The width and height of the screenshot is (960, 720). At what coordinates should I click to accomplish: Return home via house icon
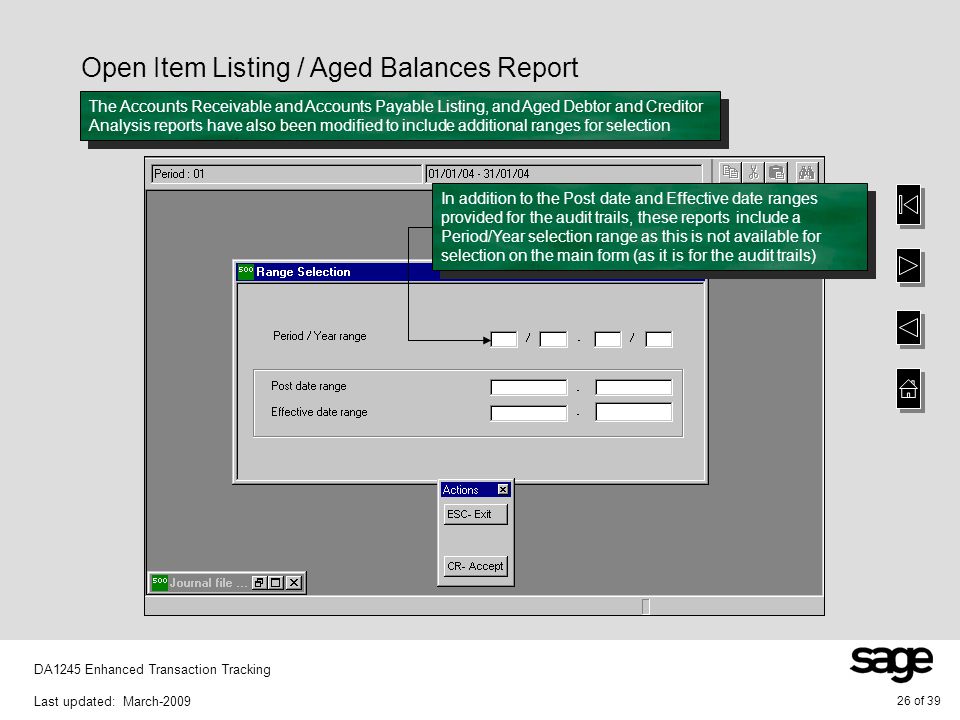coord(909,388)
